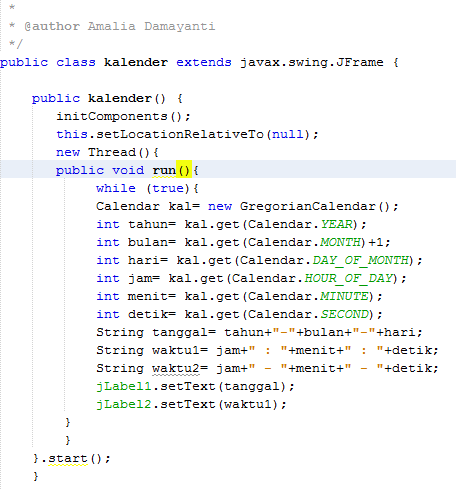This screenshot has width=456, height=490.
Task: Click '(tanggal)' argument of jLabel1.setText
Action: coord(252,387)
